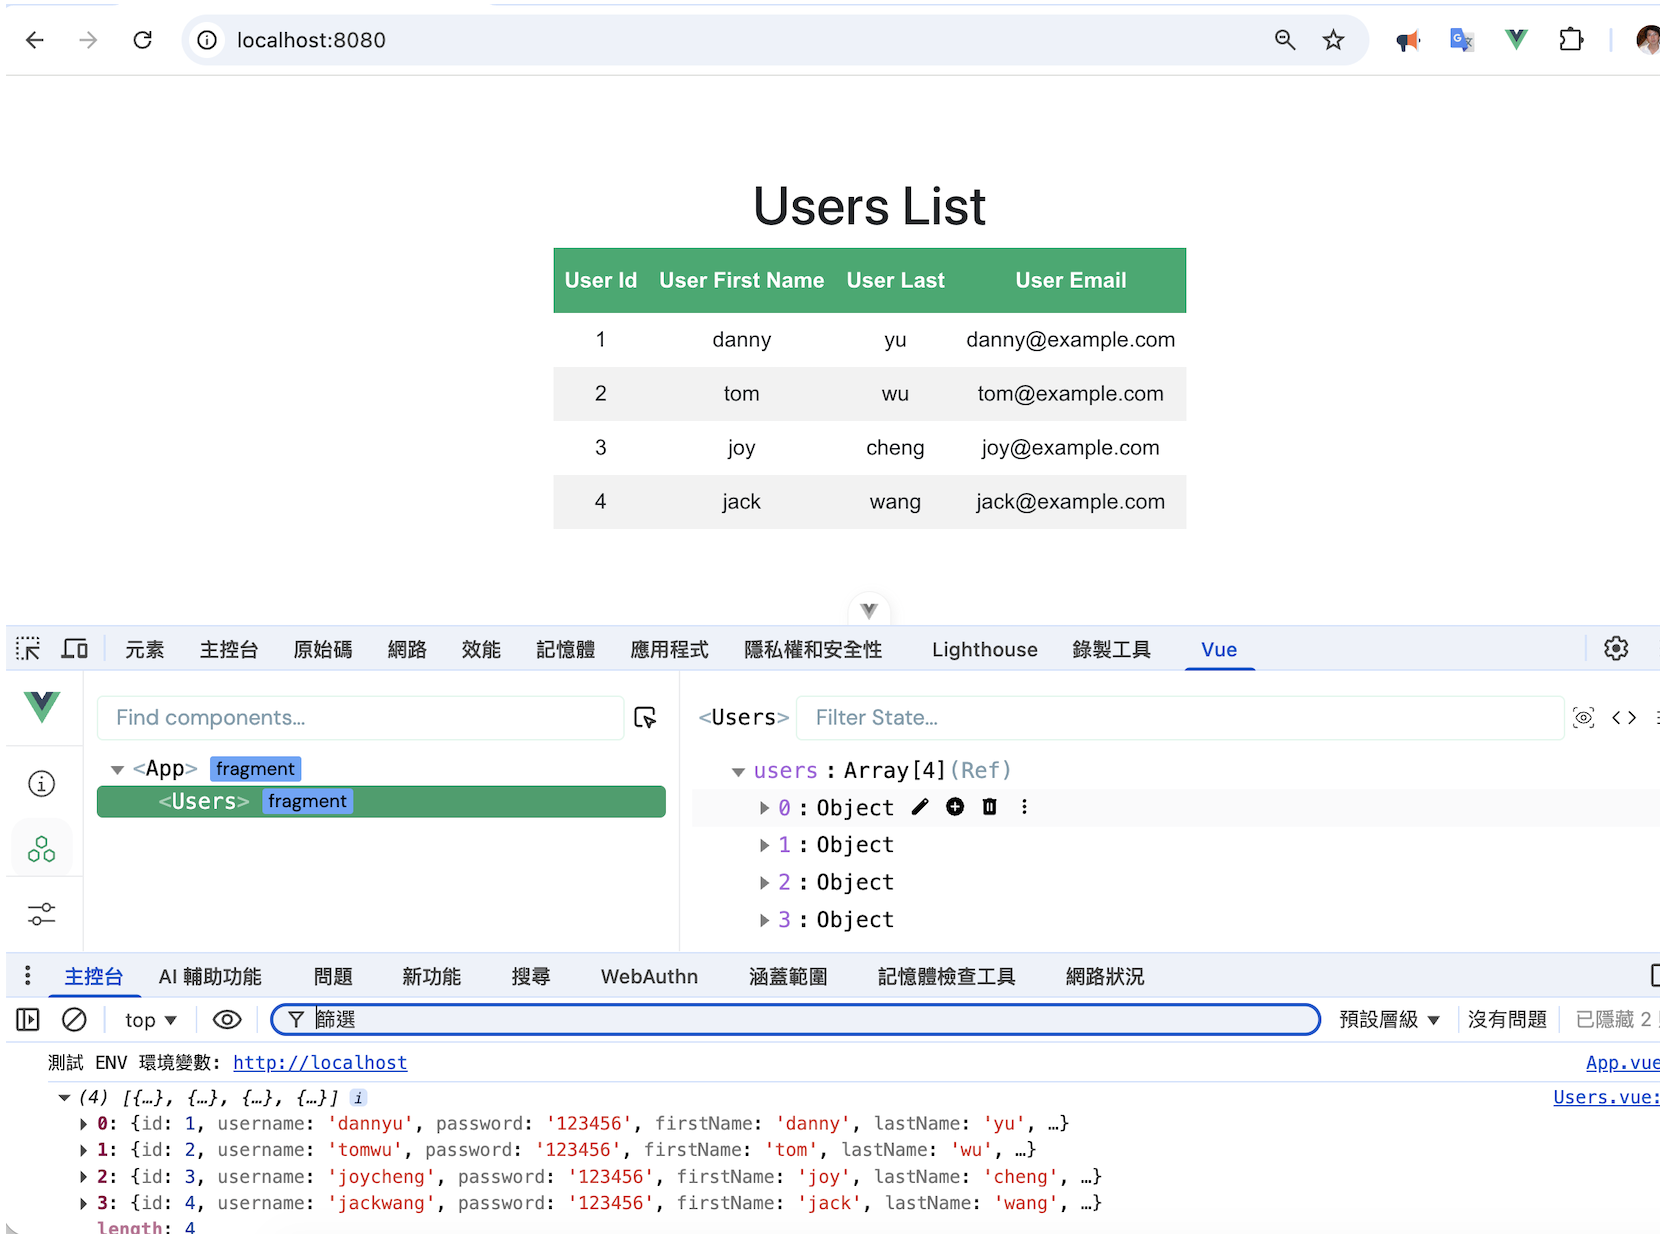Activate the inspect element tool
Image resolution: width=1668 pixels, height=1238 pixels.
pos(28,648)
